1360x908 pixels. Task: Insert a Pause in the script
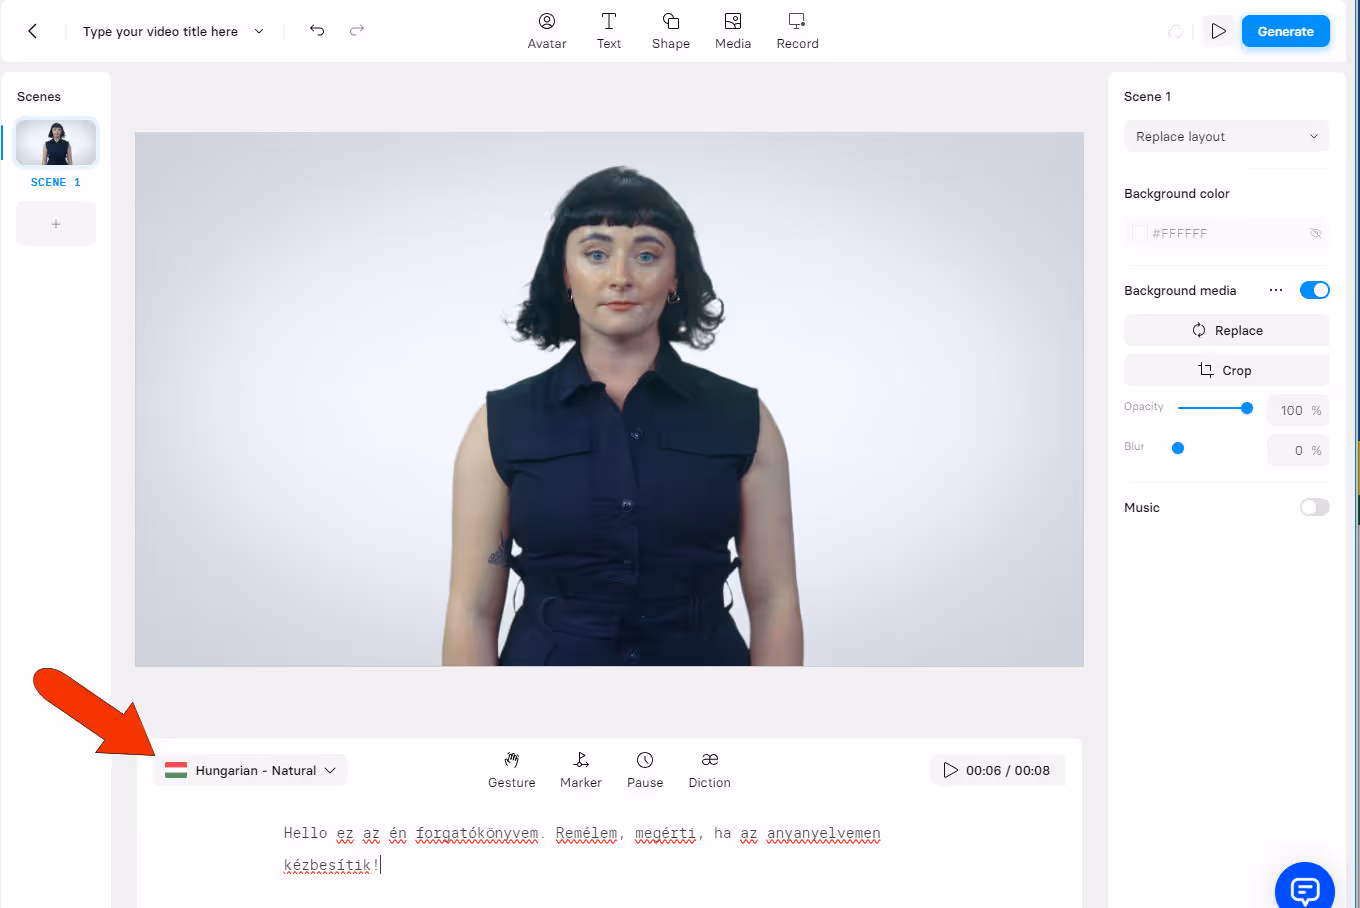(645, 770)
